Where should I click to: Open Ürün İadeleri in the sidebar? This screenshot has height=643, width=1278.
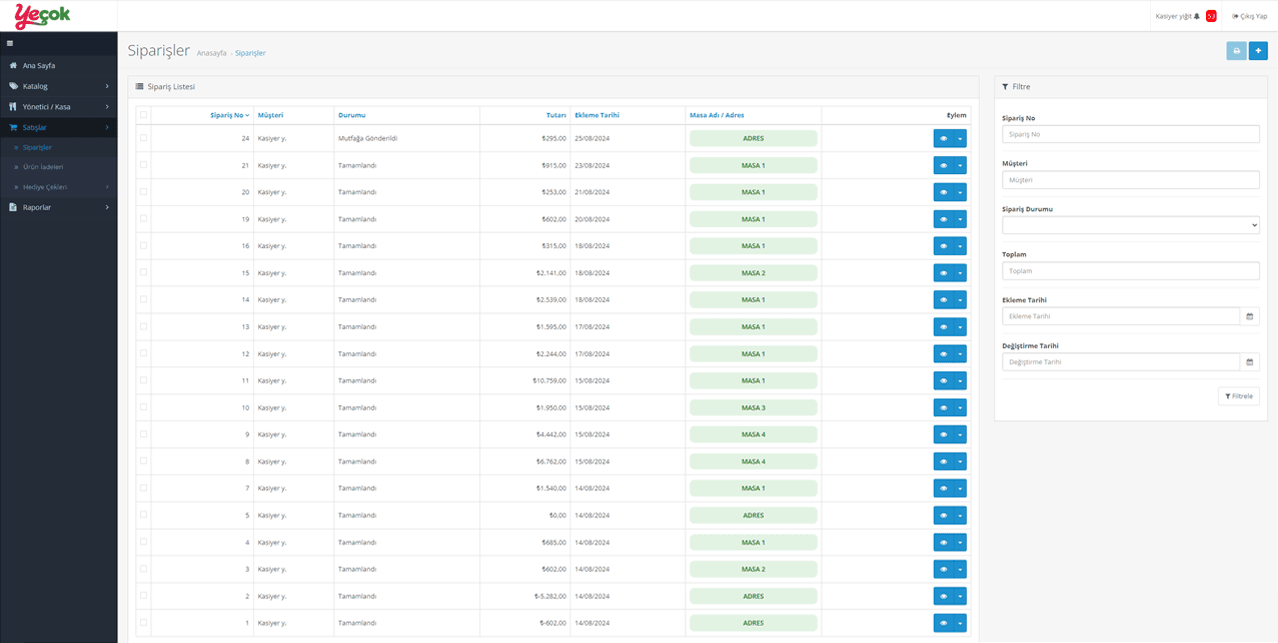58,167
